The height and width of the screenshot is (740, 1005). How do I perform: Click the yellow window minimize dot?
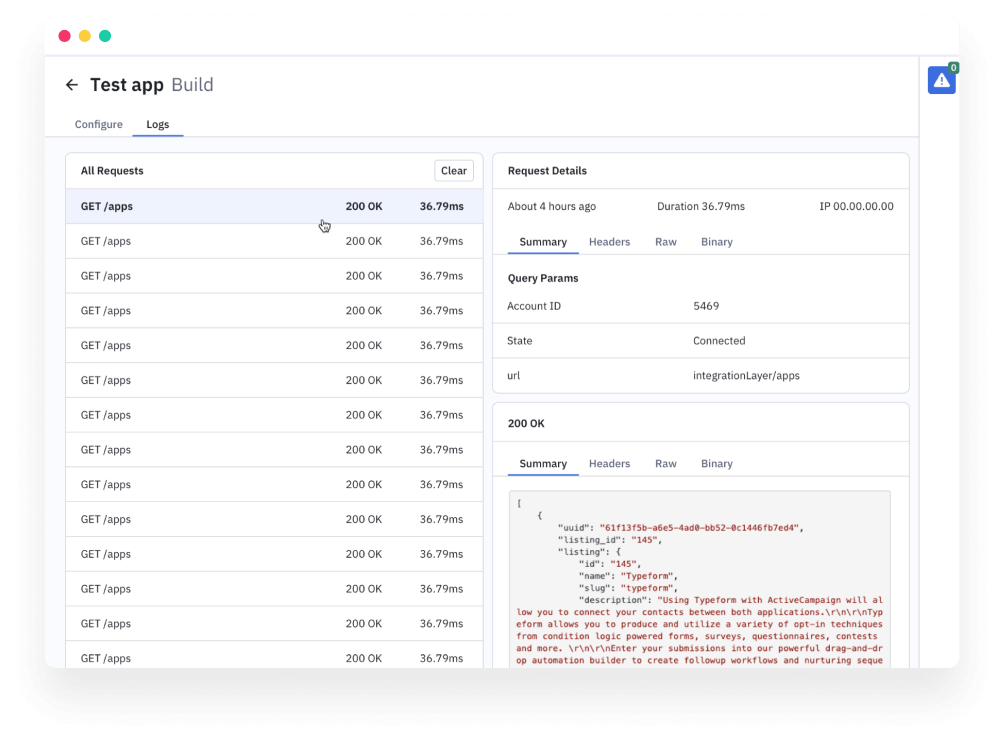click(85, 36)
